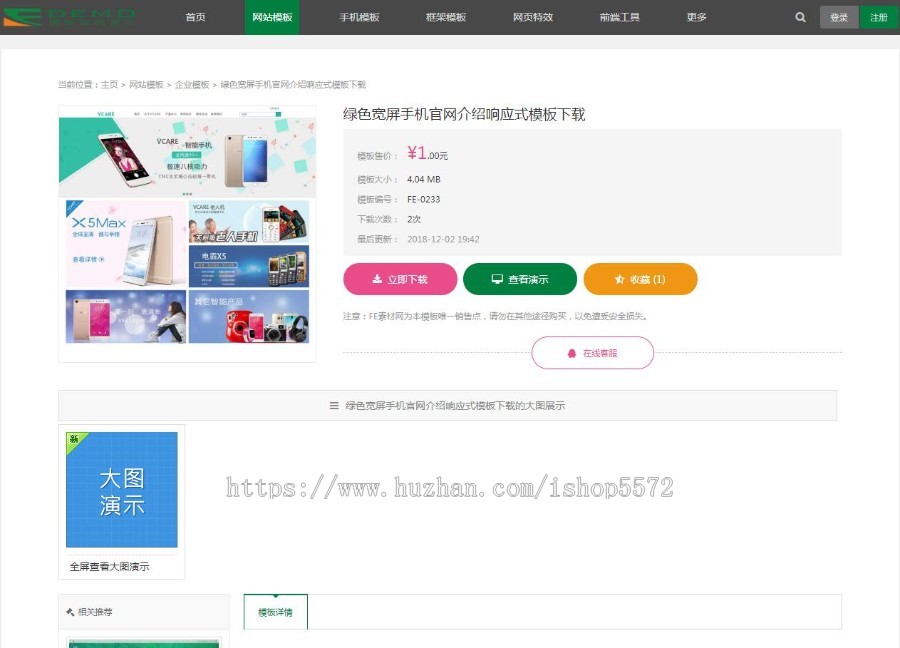Click the list icon beside 大图展示 heading
Viewport: 900px width, 648px height.
coord(331,405)
